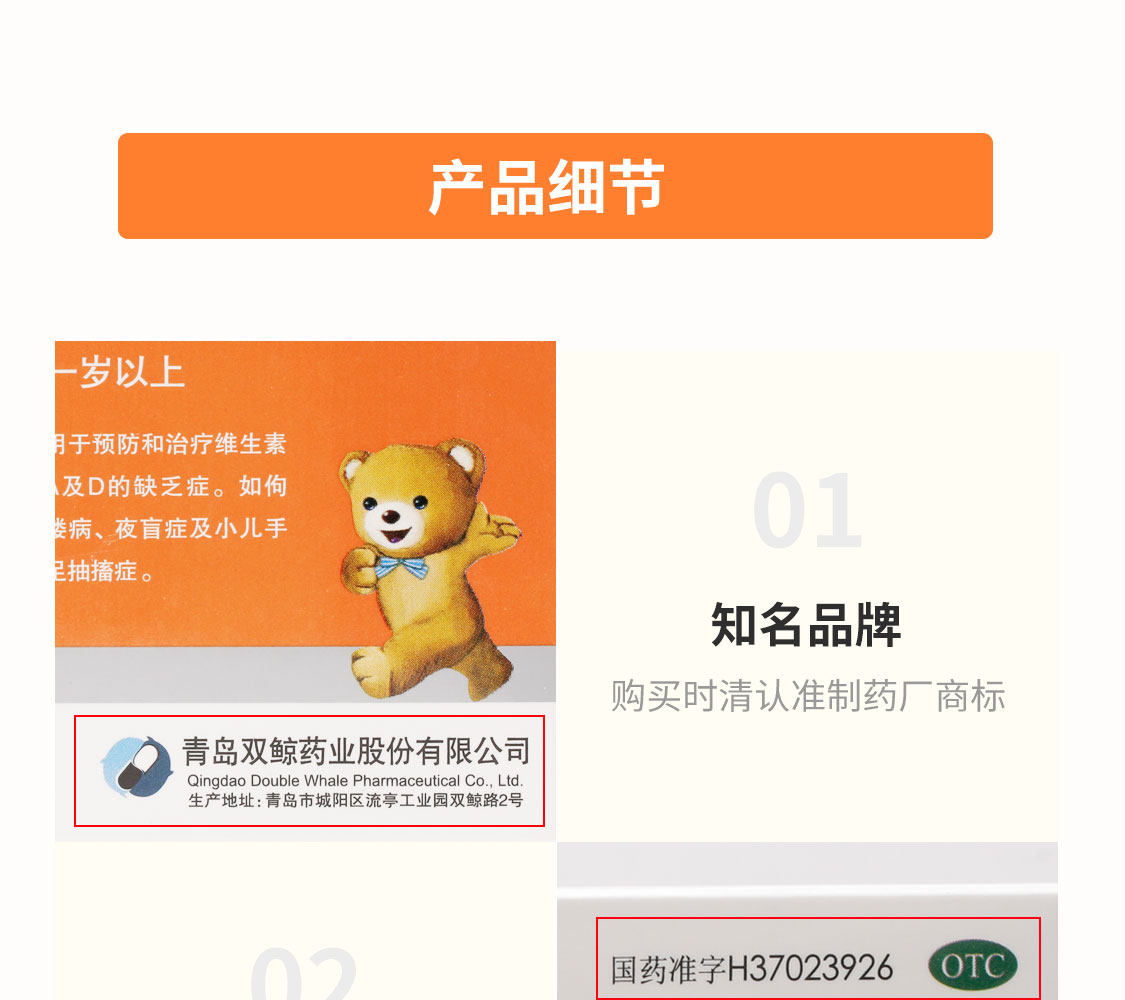
Task: Click the green OTC badge
Action: [x=972, y=966]
